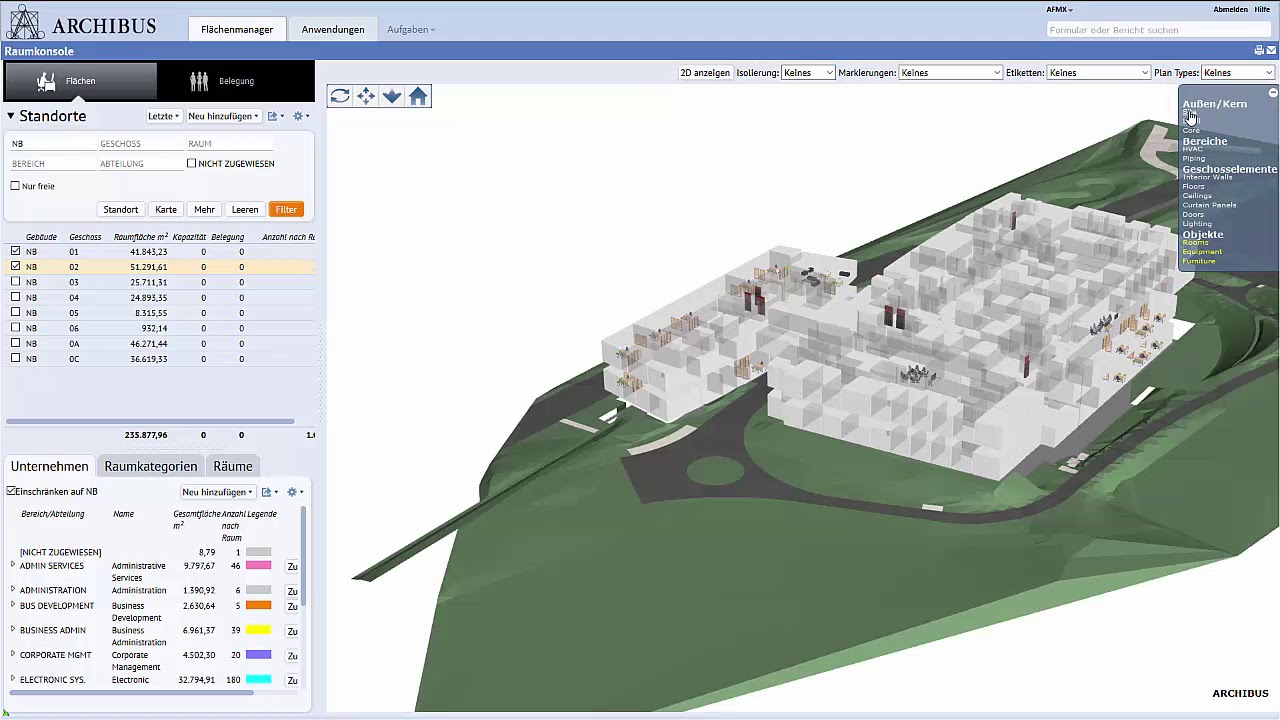Click the pink ADMIN SERVICES legend swatch
The width and height of the screenshot is (1280, 720).
pyautogui.click(x=259, y=566)
